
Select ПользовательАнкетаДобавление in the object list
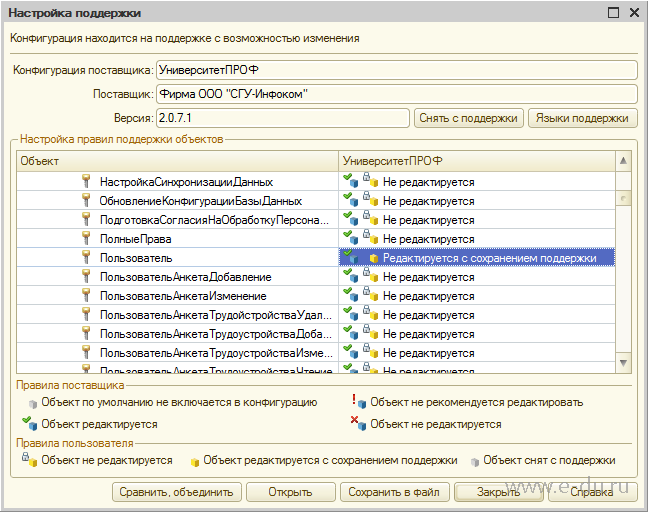coord(171,277)
